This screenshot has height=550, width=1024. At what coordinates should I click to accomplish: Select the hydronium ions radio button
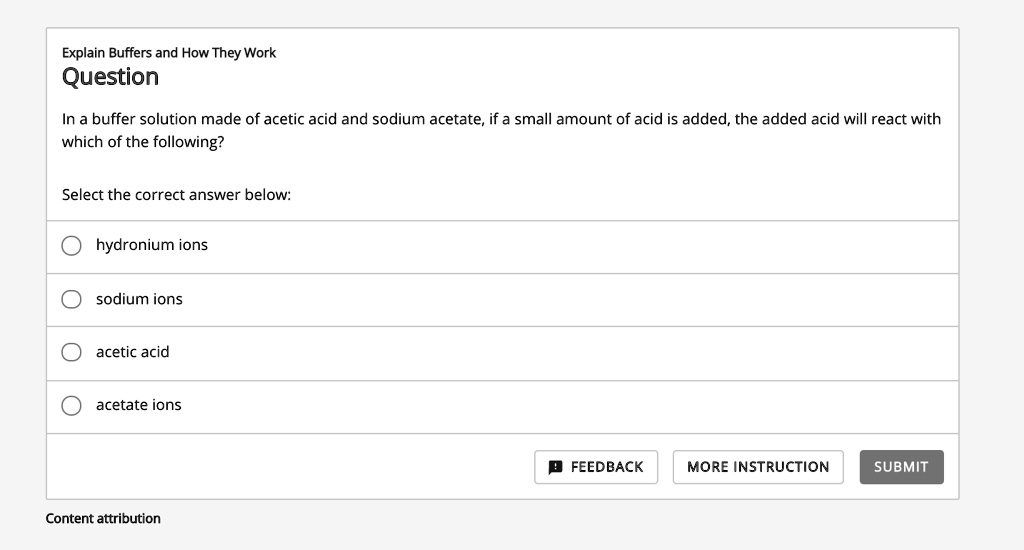[71, 246]
